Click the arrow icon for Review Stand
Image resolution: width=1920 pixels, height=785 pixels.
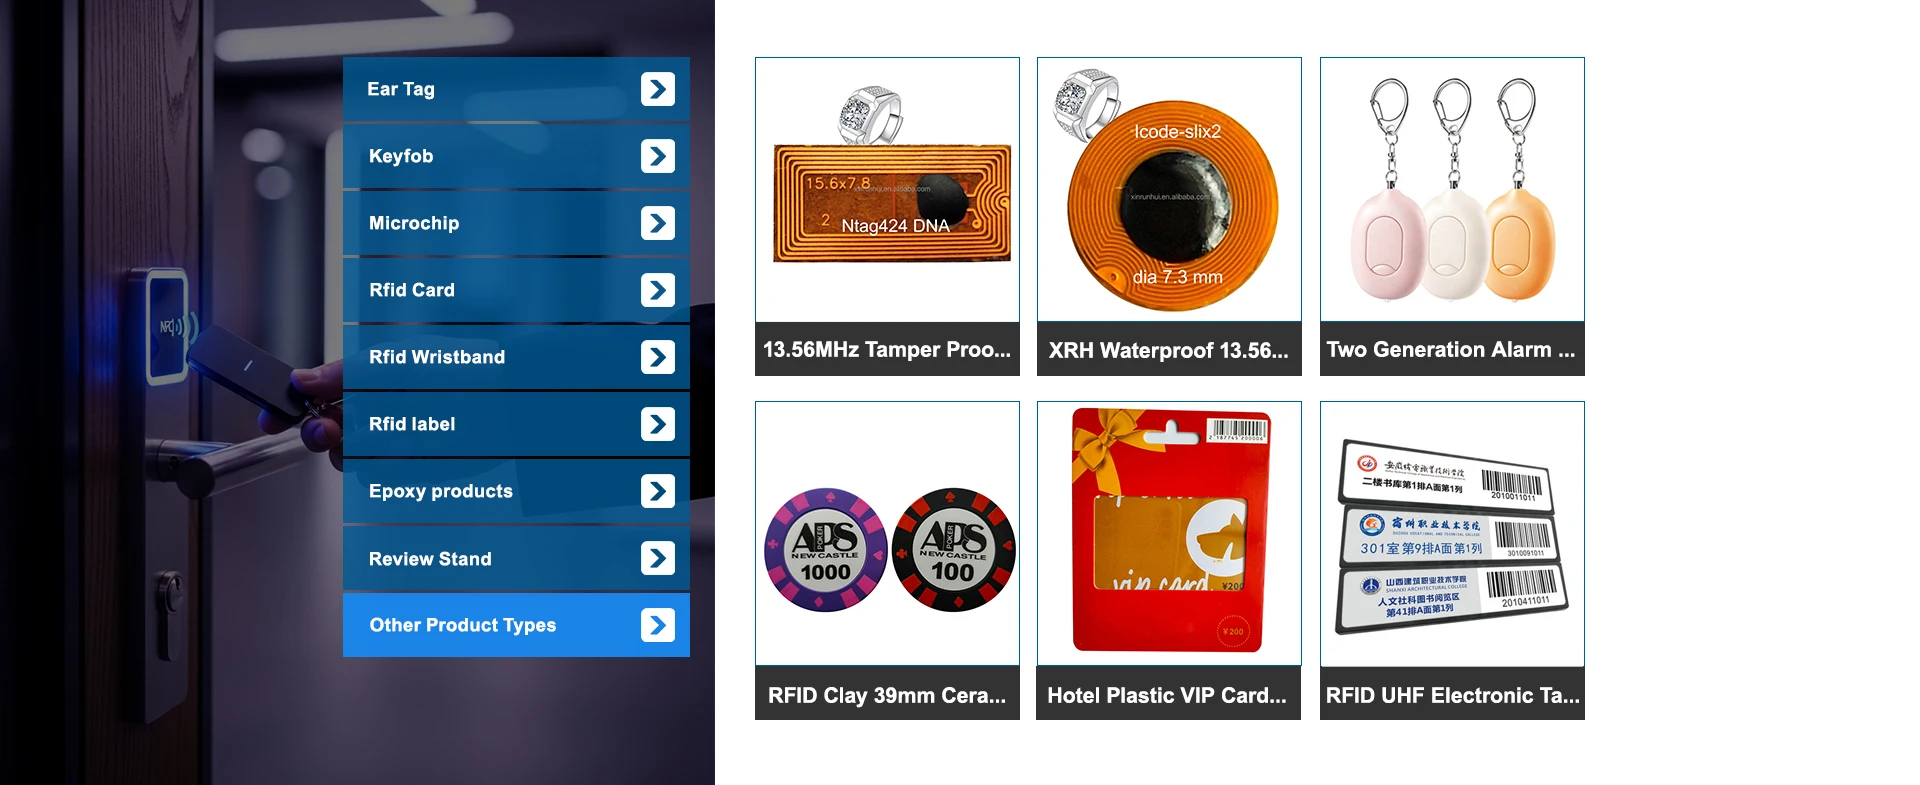(658, 558)
